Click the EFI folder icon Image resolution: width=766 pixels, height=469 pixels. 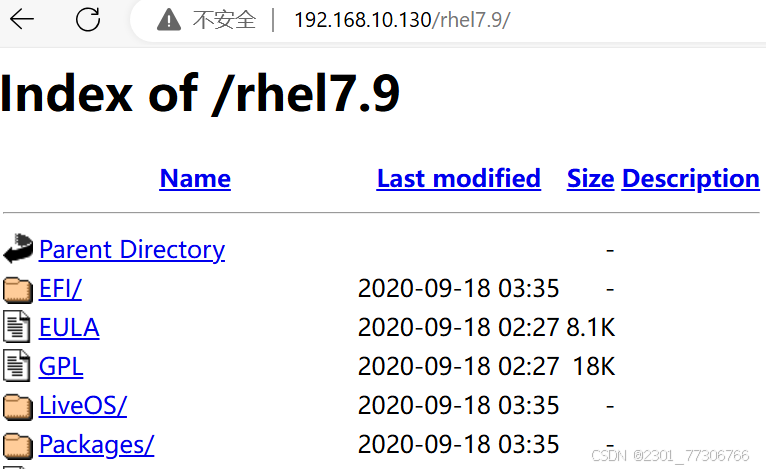tap(18, 289)
